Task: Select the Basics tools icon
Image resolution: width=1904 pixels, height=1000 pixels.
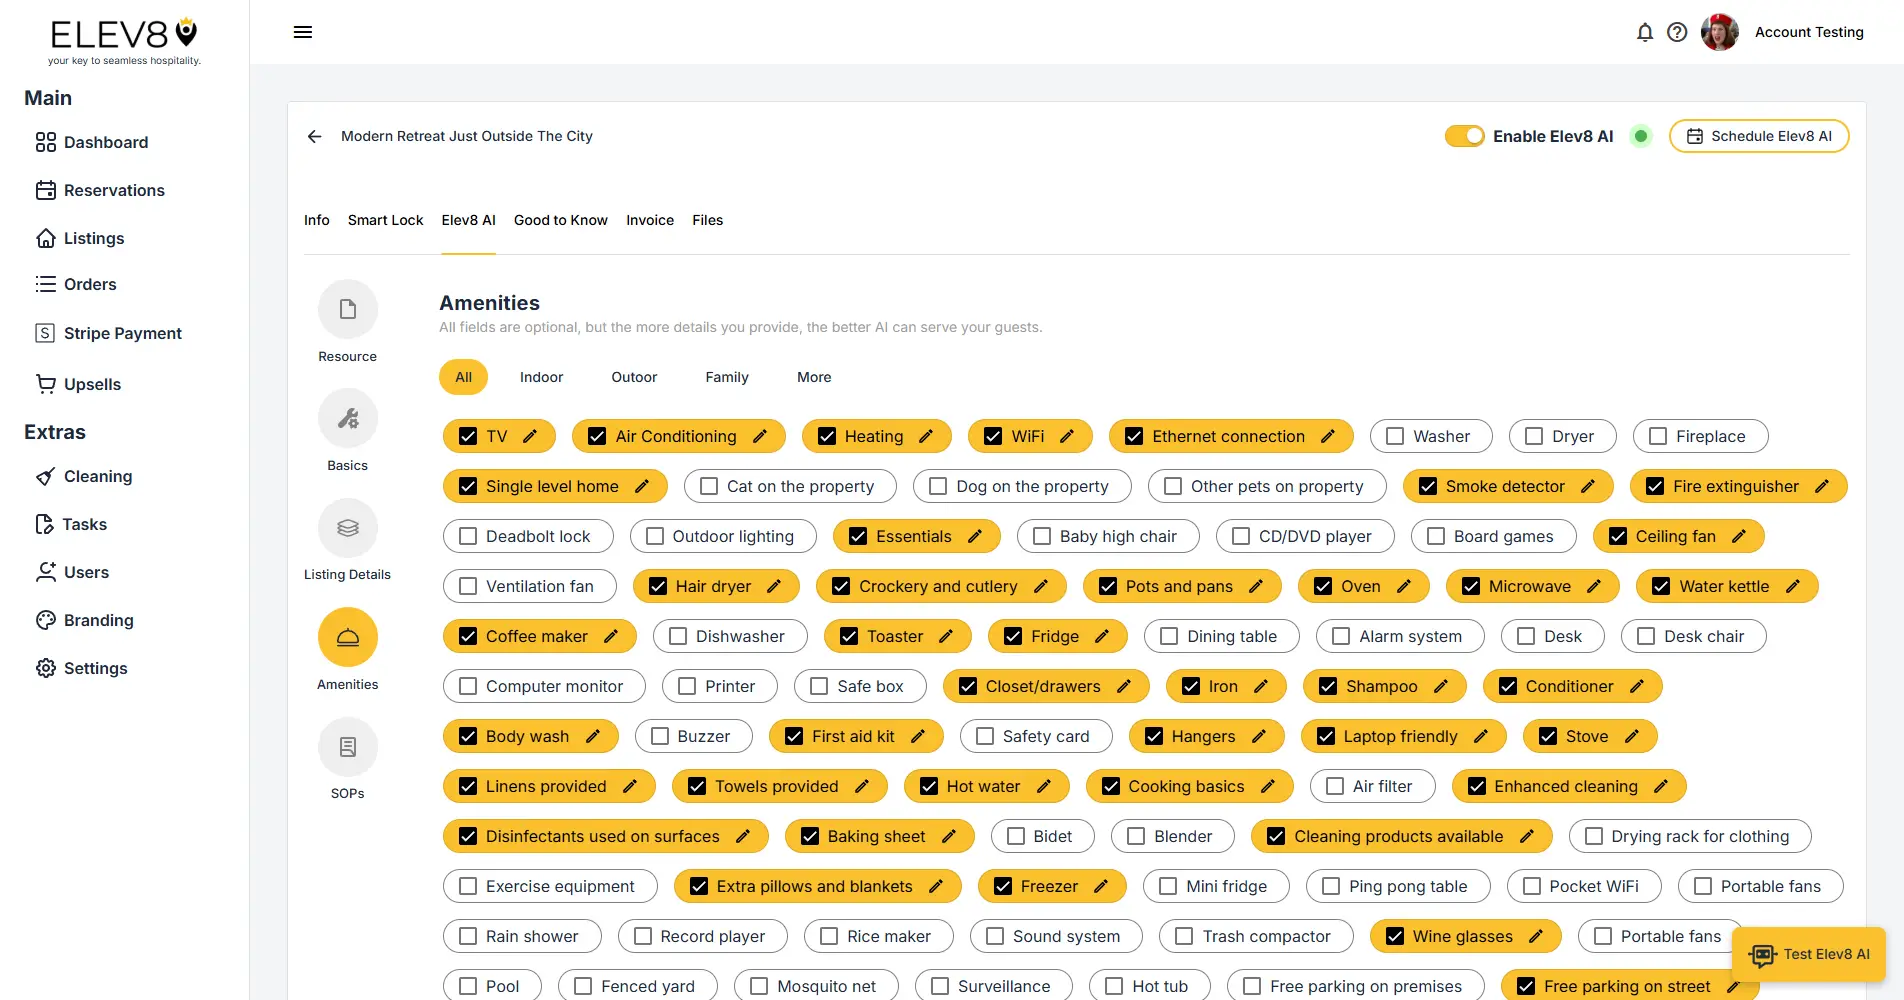Action: point(347,418)
